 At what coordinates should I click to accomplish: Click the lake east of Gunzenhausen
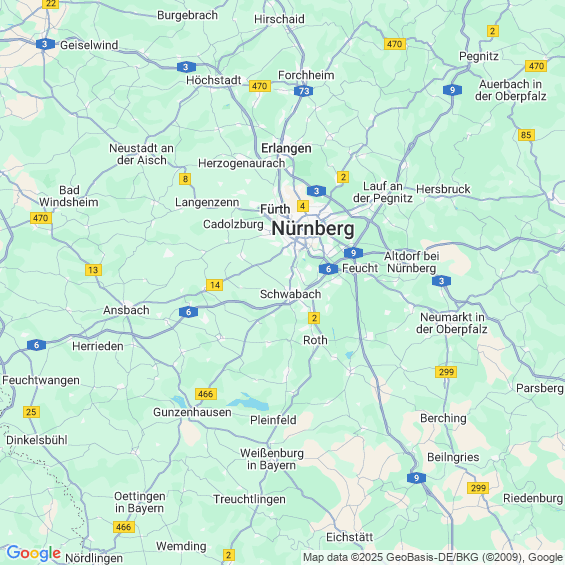tap(249, 402)
